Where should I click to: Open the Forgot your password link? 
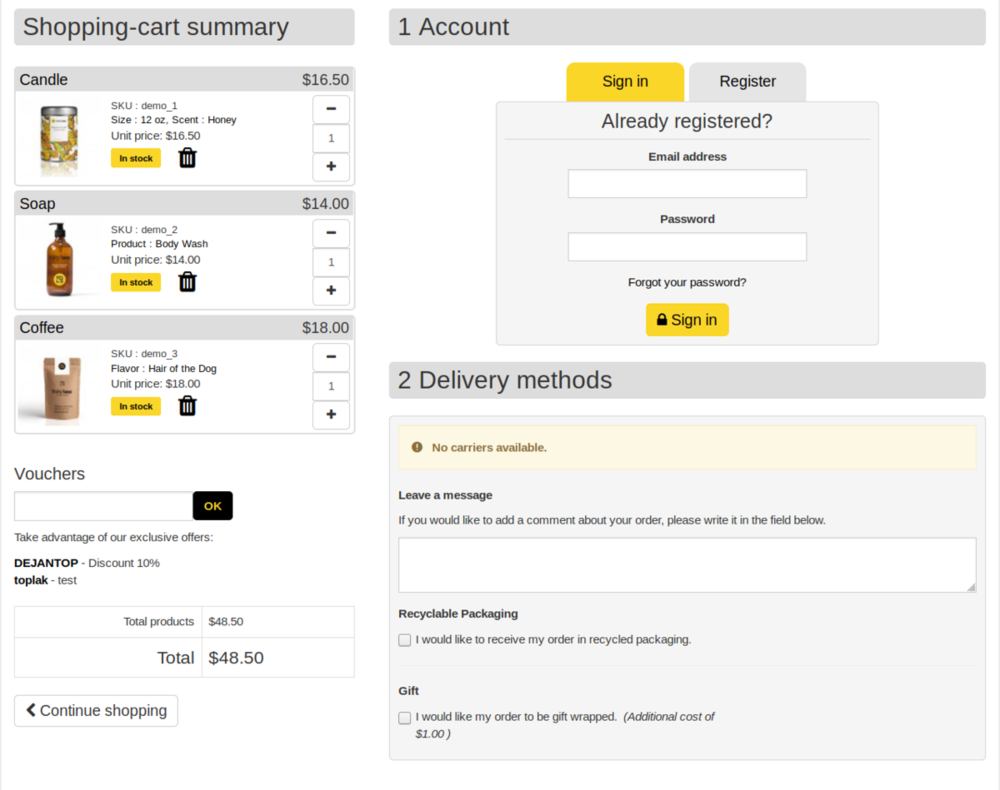click(x=687, y=282)
